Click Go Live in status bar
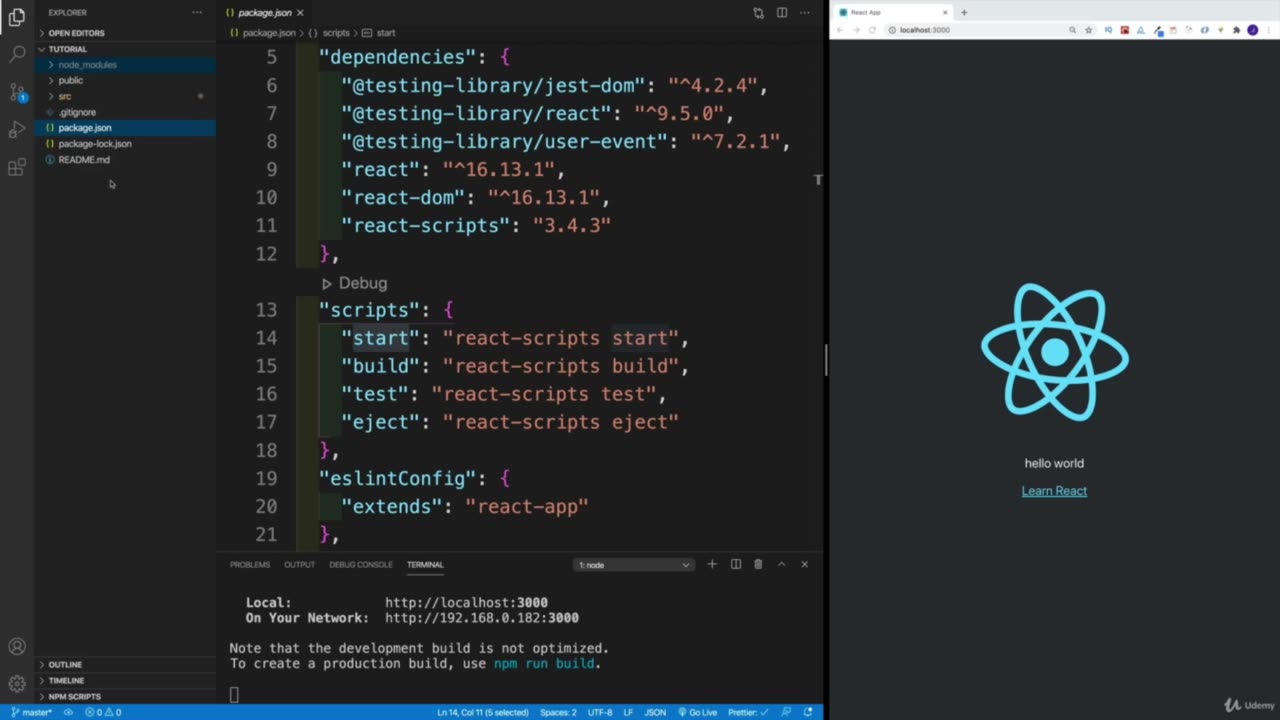1280x720 pixels. tap(697, 712)
